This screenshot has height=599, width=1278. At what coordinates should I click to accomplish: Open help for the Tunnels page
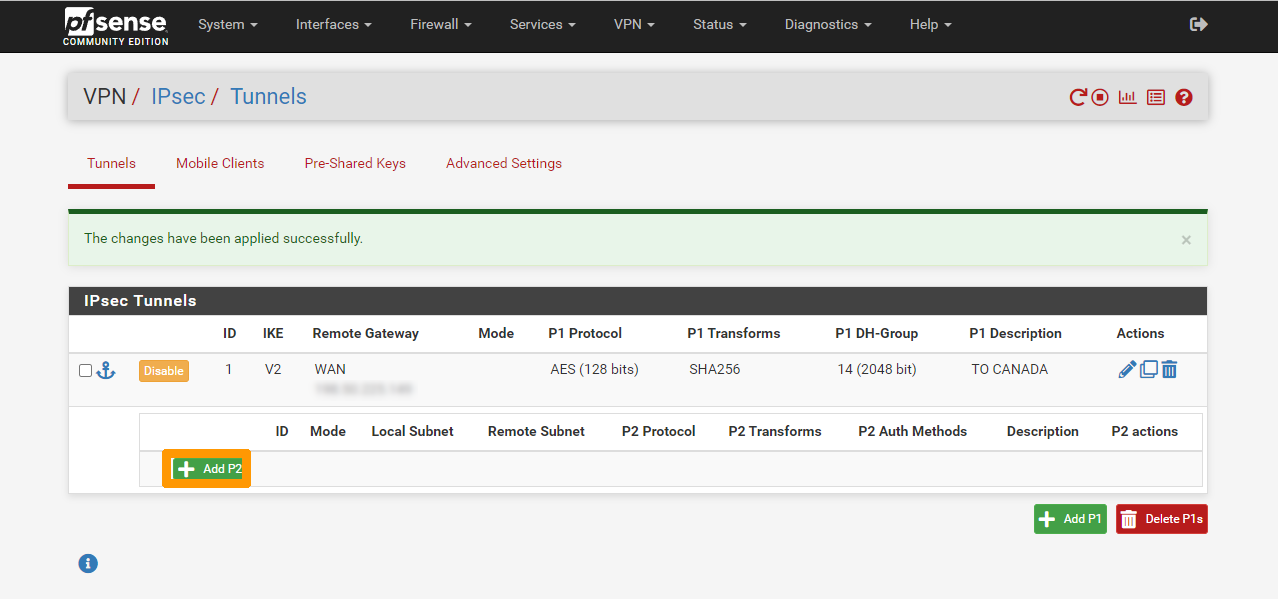pos(1183,97)
